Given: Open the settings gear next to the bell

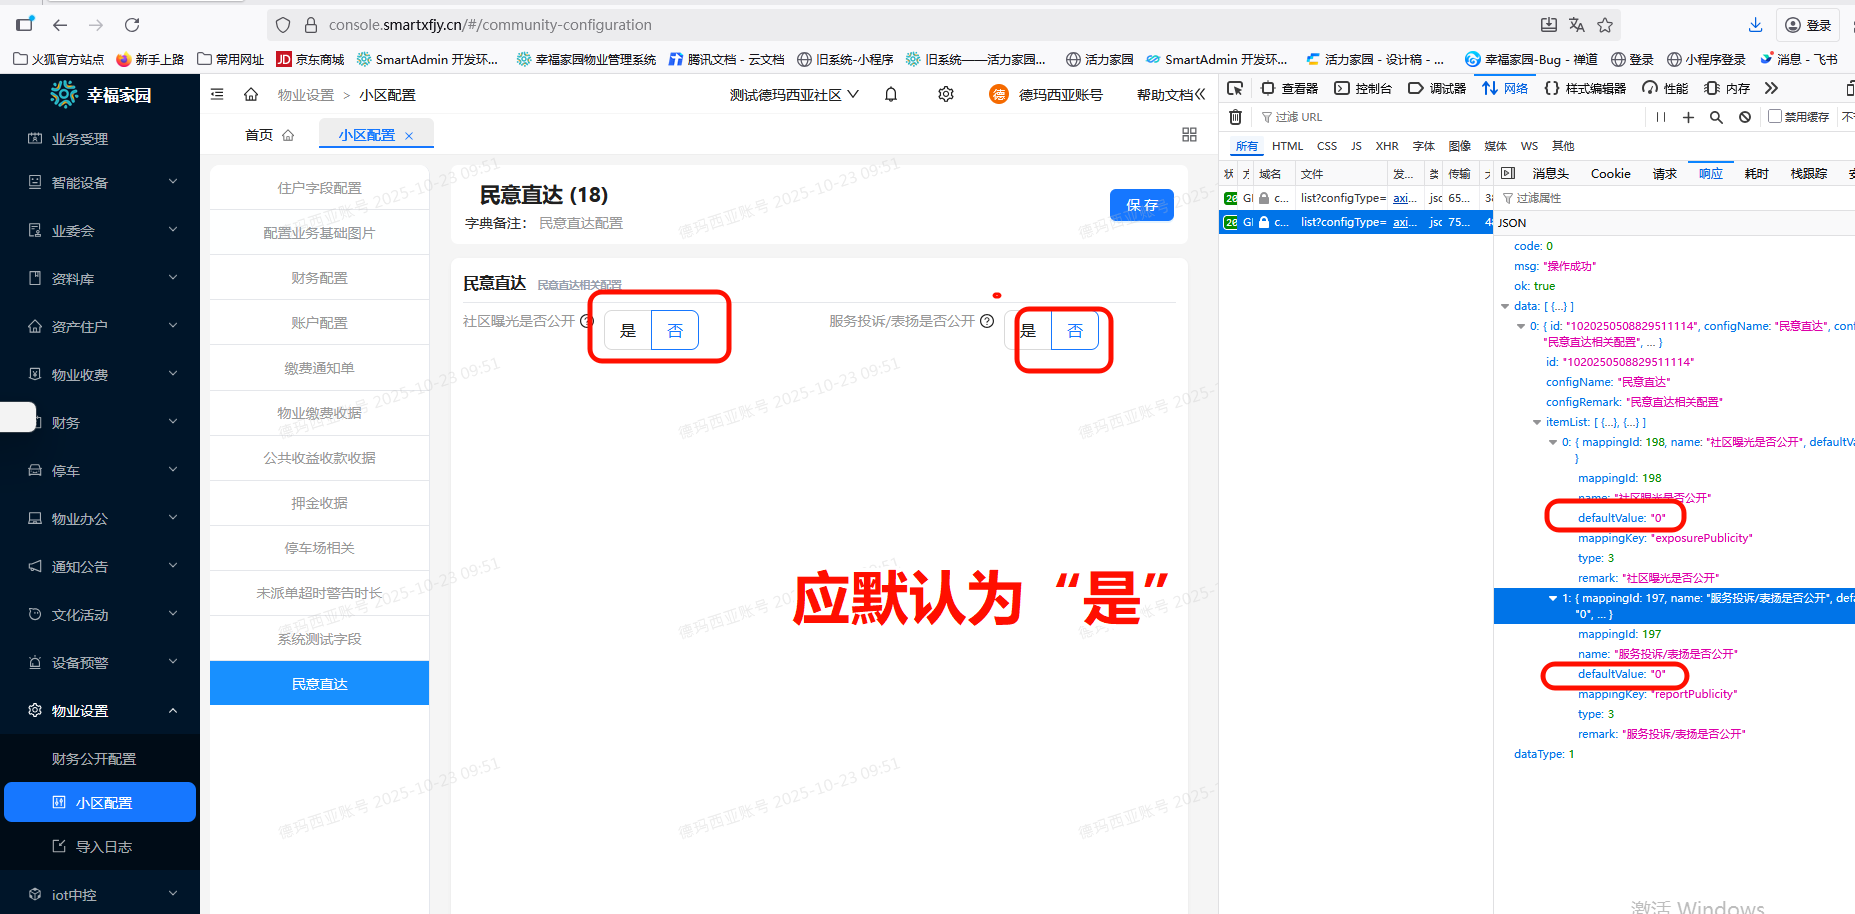Looking at the screenshot, I should point(945,94).
